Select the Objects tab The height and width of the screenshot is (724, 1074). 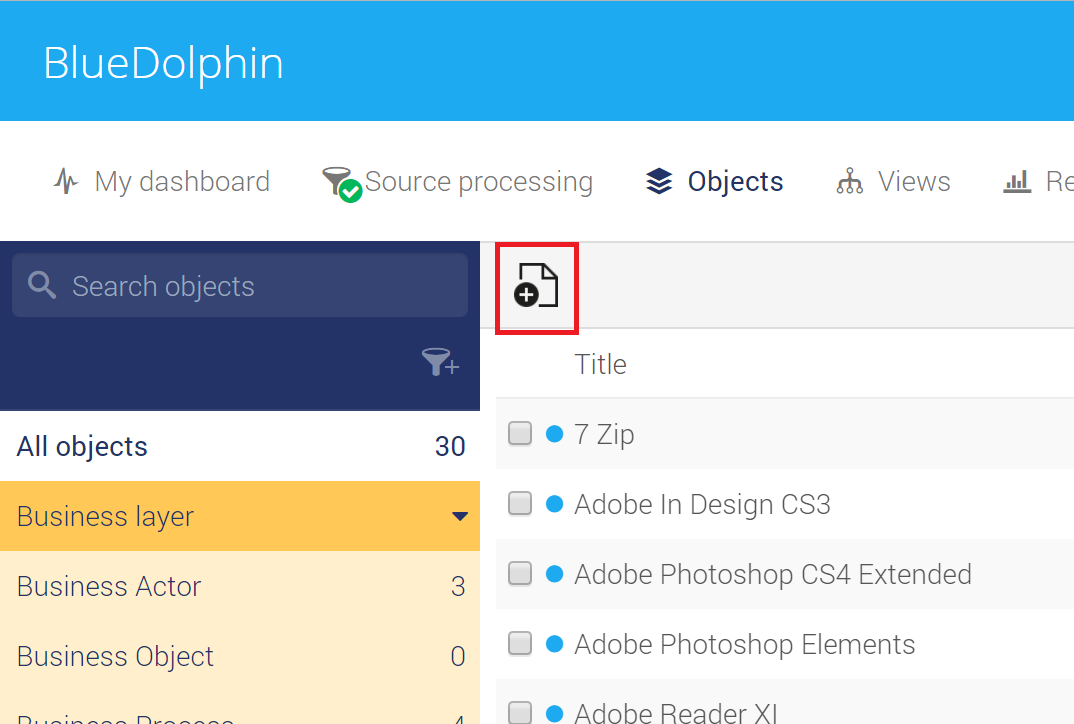coord(714,182)
